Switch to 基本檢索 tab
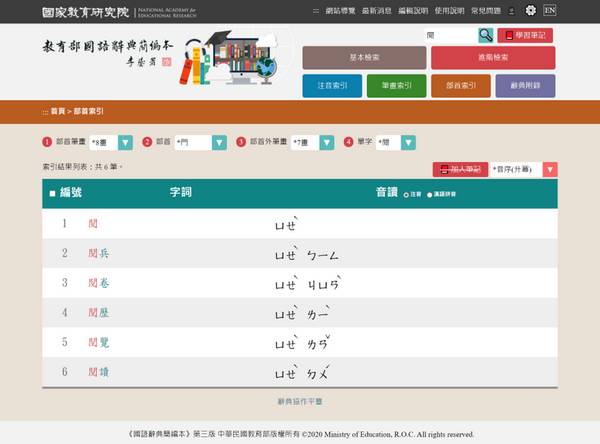 364,57
